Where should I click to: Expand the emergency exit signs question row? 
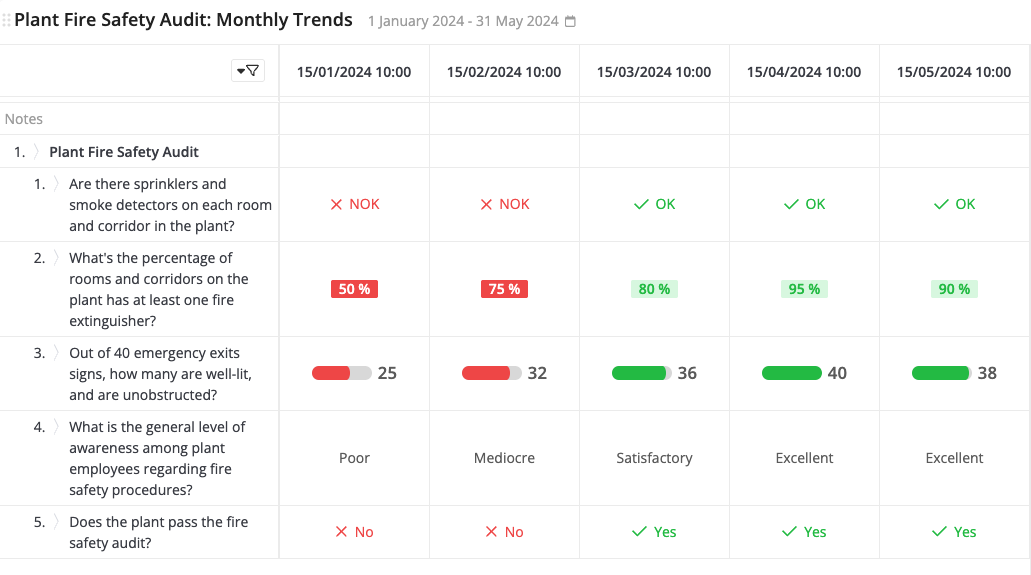click(57, 353)
